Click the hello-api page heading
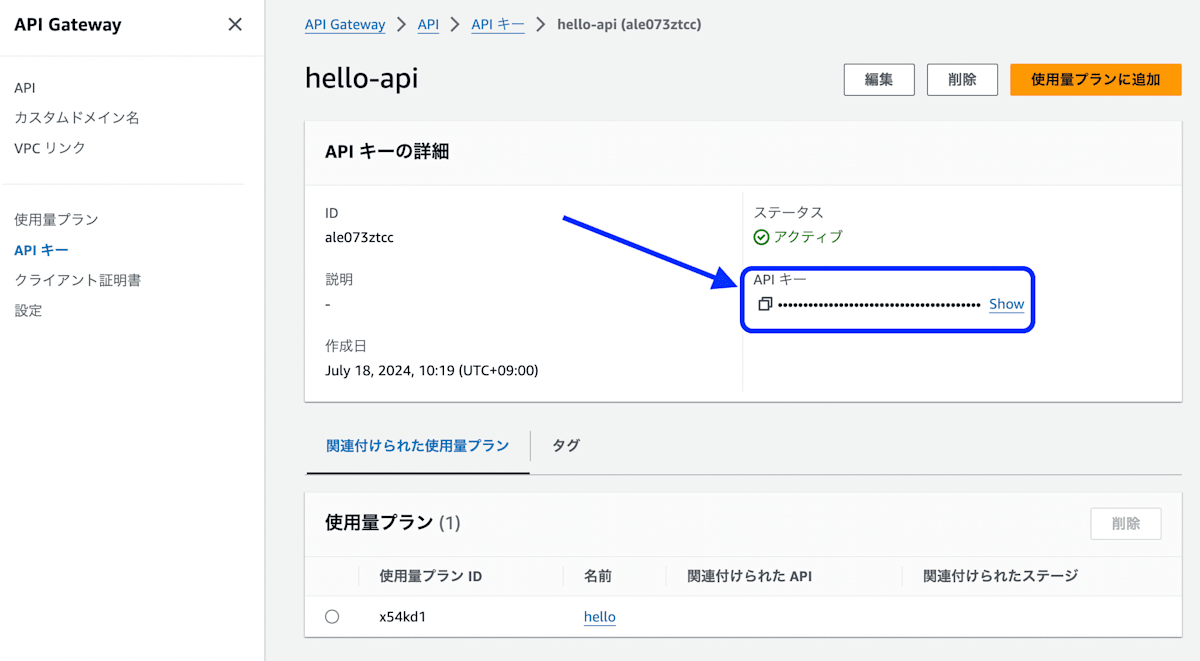 tap(362, 79)
